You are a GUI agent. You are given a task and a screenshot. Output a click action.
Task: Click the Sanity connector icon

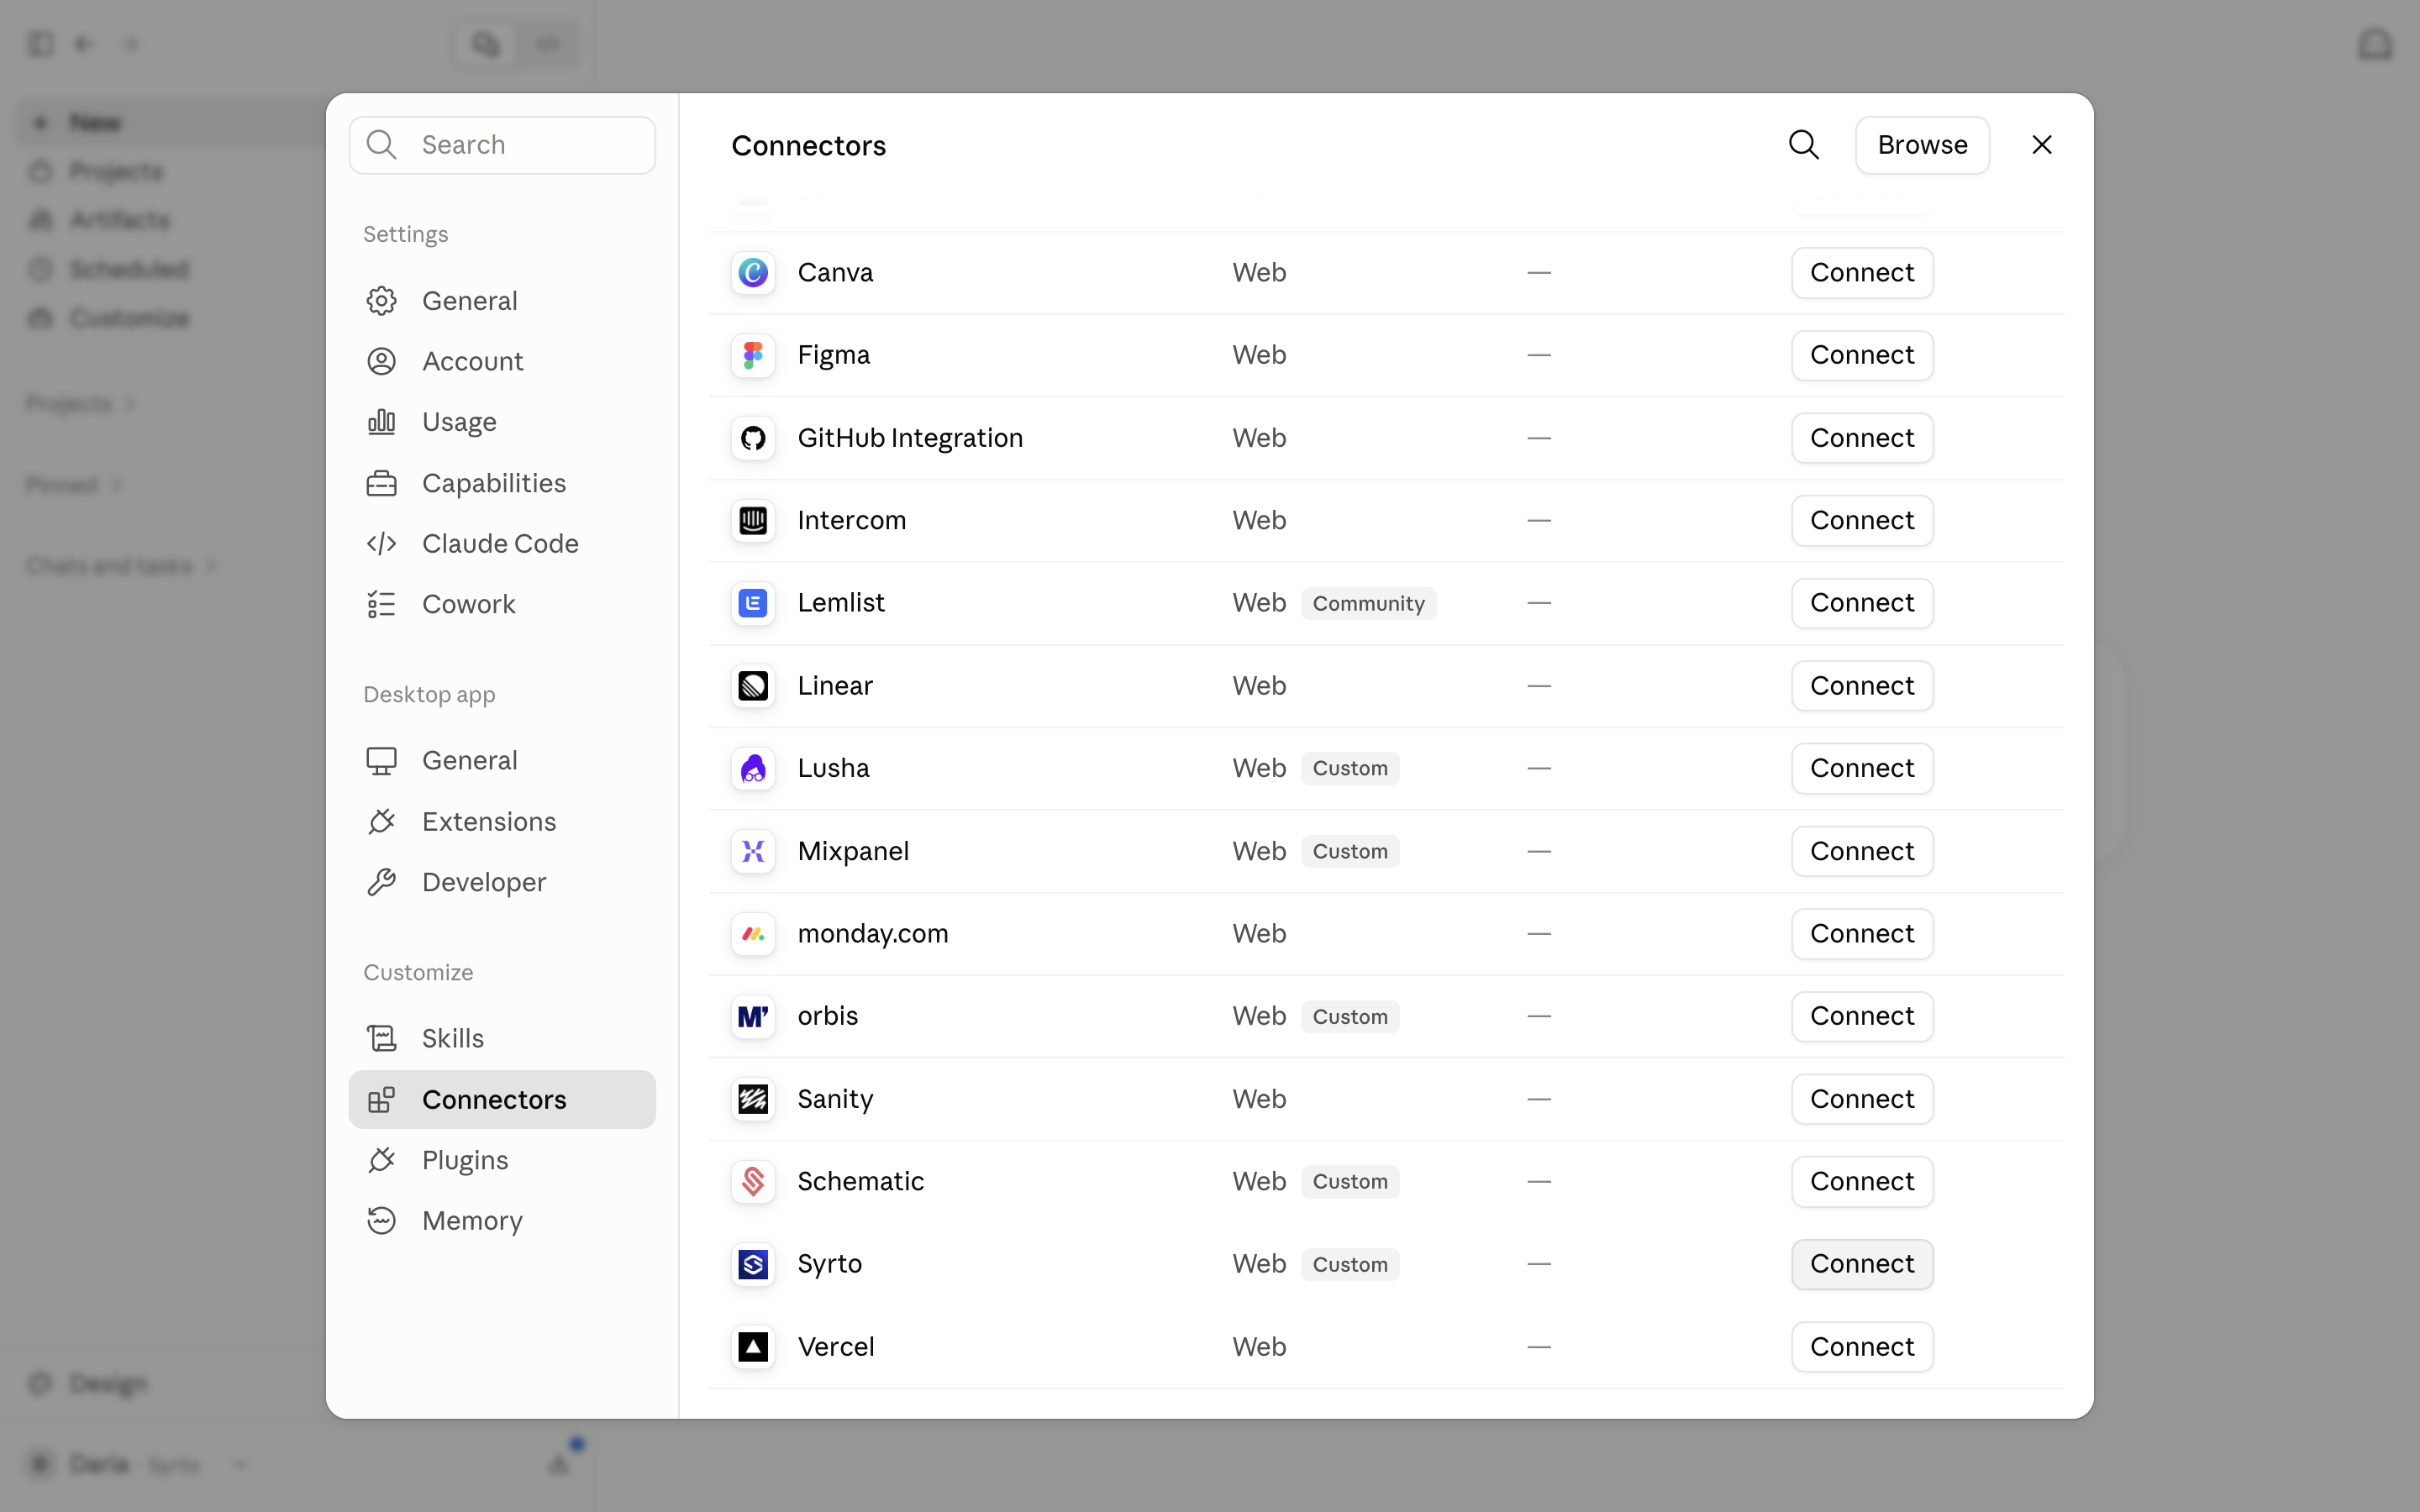tap(753, 1099)
